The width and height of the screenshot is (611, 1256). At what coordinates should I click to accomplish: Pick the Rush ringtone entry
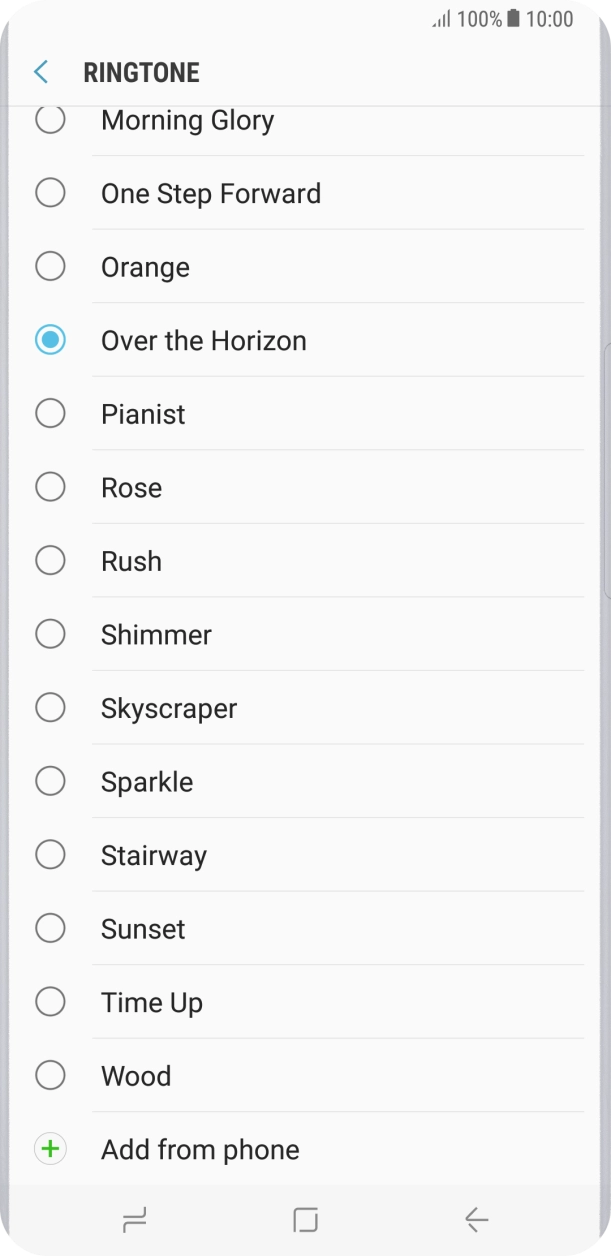tap(131, 561)
